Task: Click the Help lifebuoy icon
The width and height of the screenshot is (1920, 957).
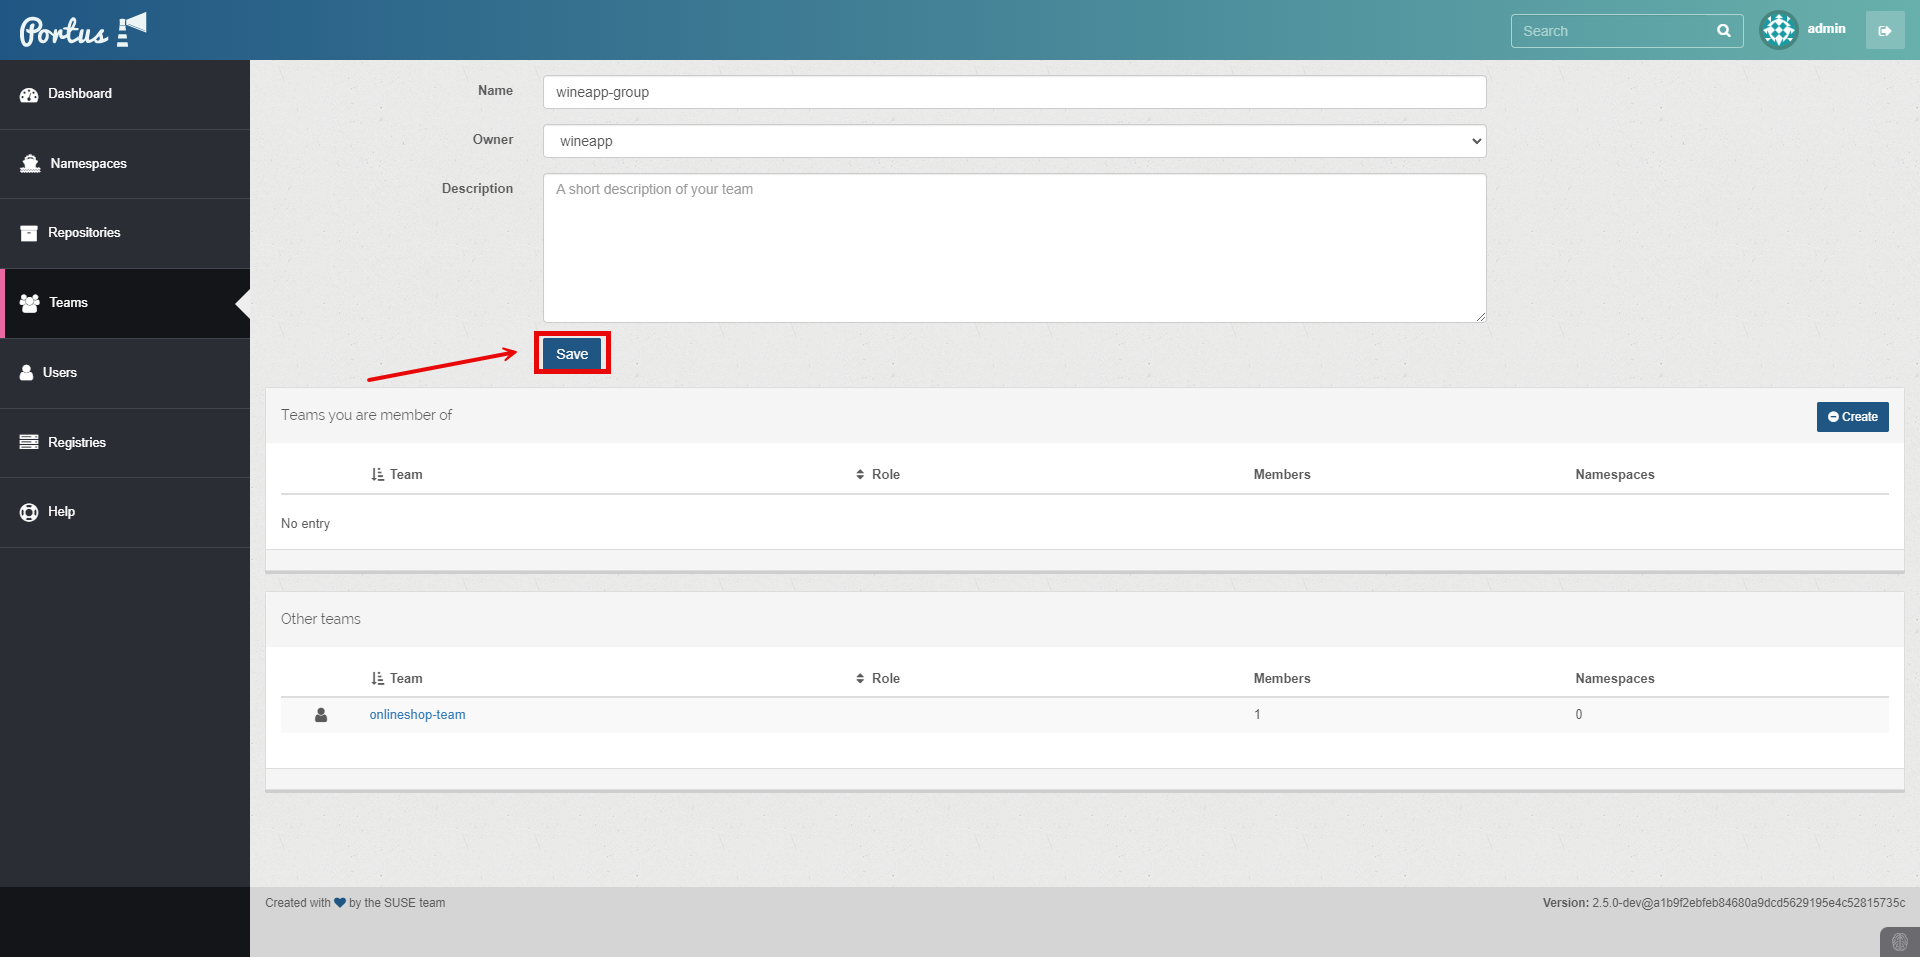Action: (29, 512)
